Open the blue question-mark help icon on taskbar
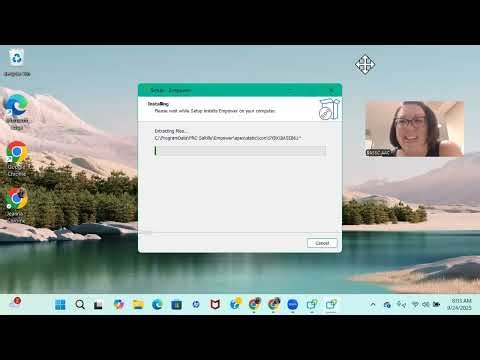Image resolution: width=480 pixels, height=360 pixels. pos(235,304)
